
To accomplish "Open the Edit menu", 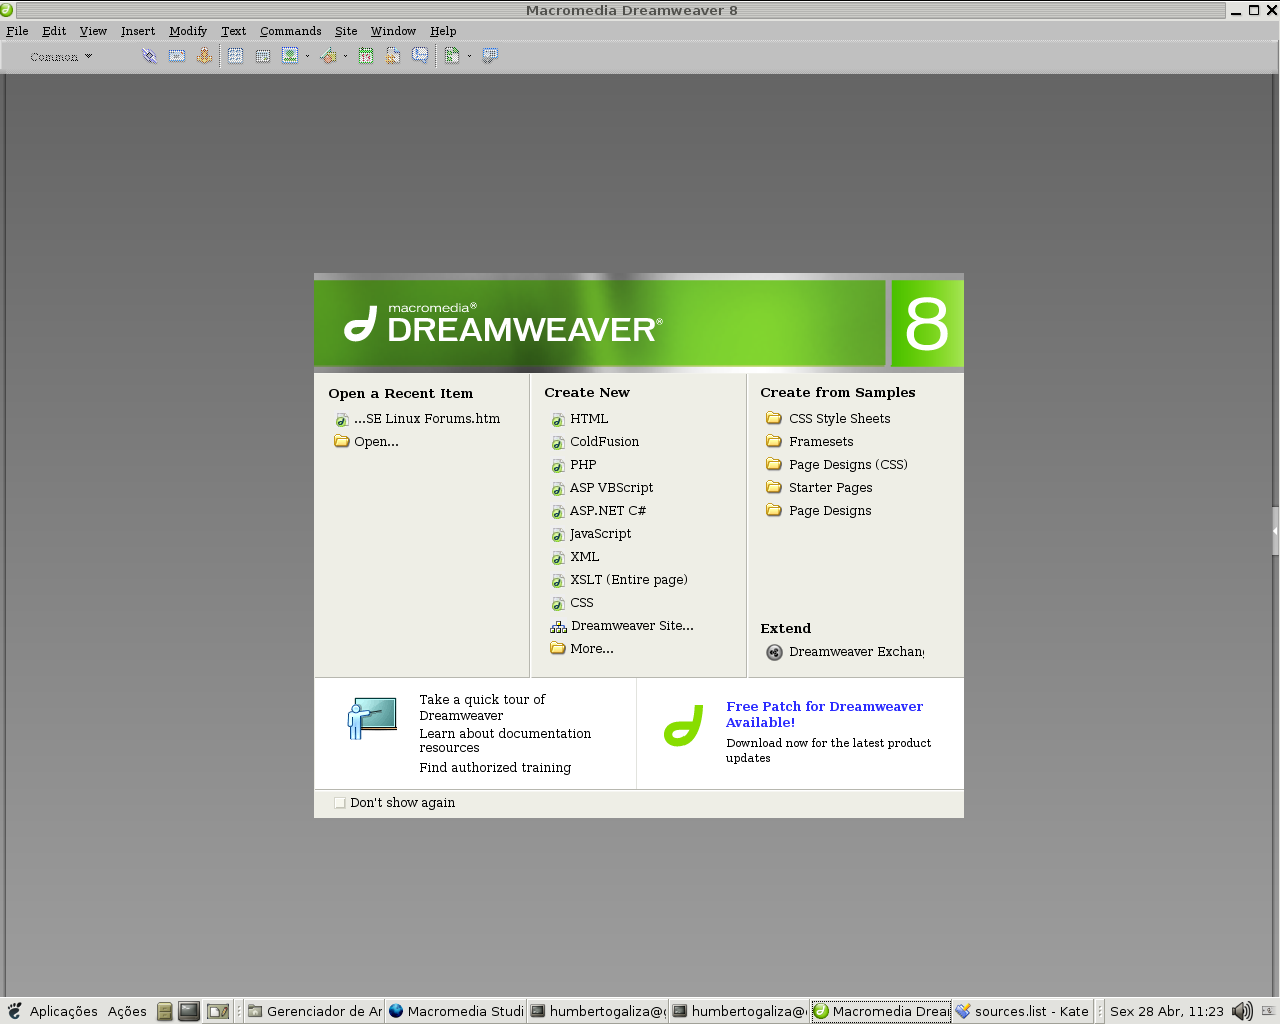I will [x=54, y=31].
